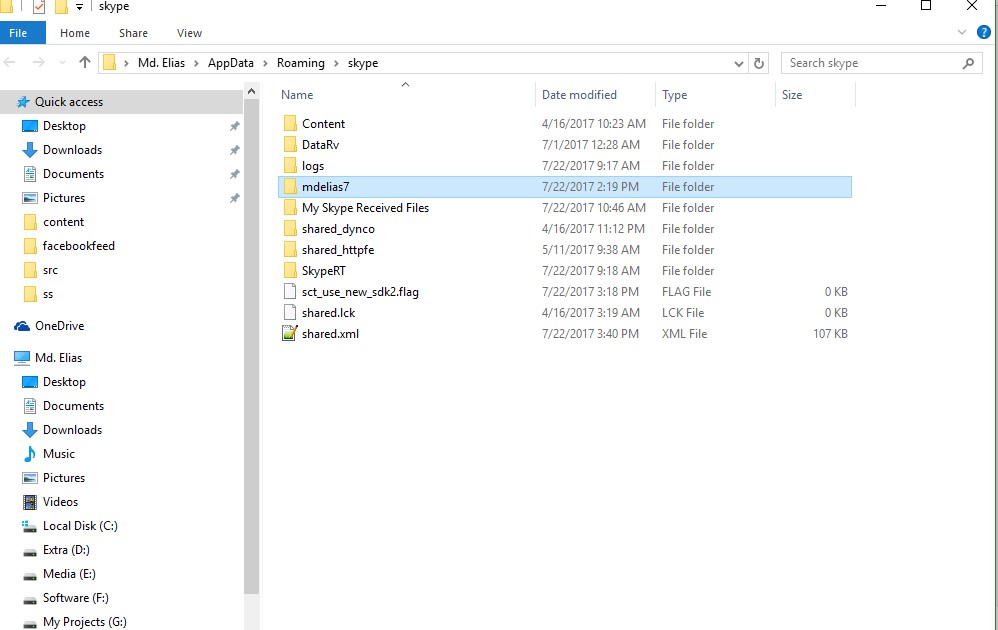Select the shared_dynco folder icon
The image size is (998, 630).
(x=290, y=228)
